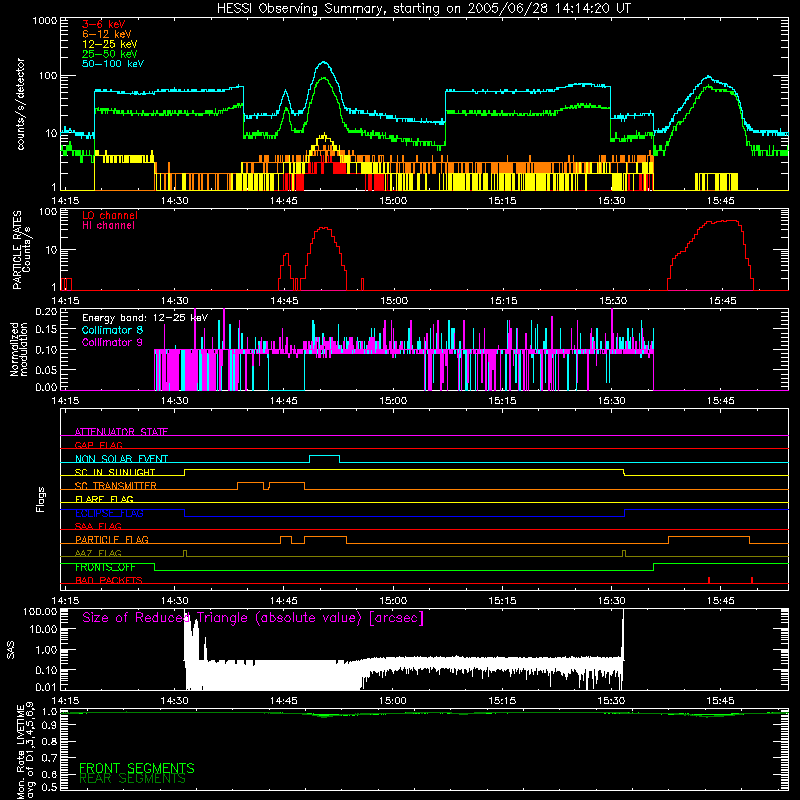
Task: Click 15:30 label beneath the modulation panel
Action: (611, 401)
